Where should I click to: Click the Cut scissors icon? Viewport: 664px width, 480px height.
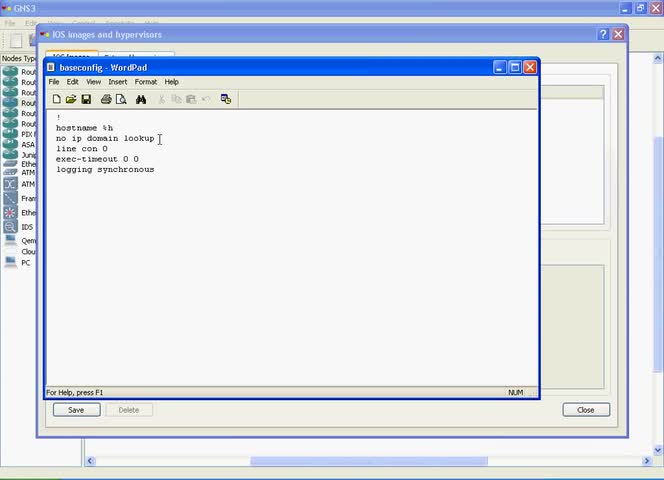(161, 99)
